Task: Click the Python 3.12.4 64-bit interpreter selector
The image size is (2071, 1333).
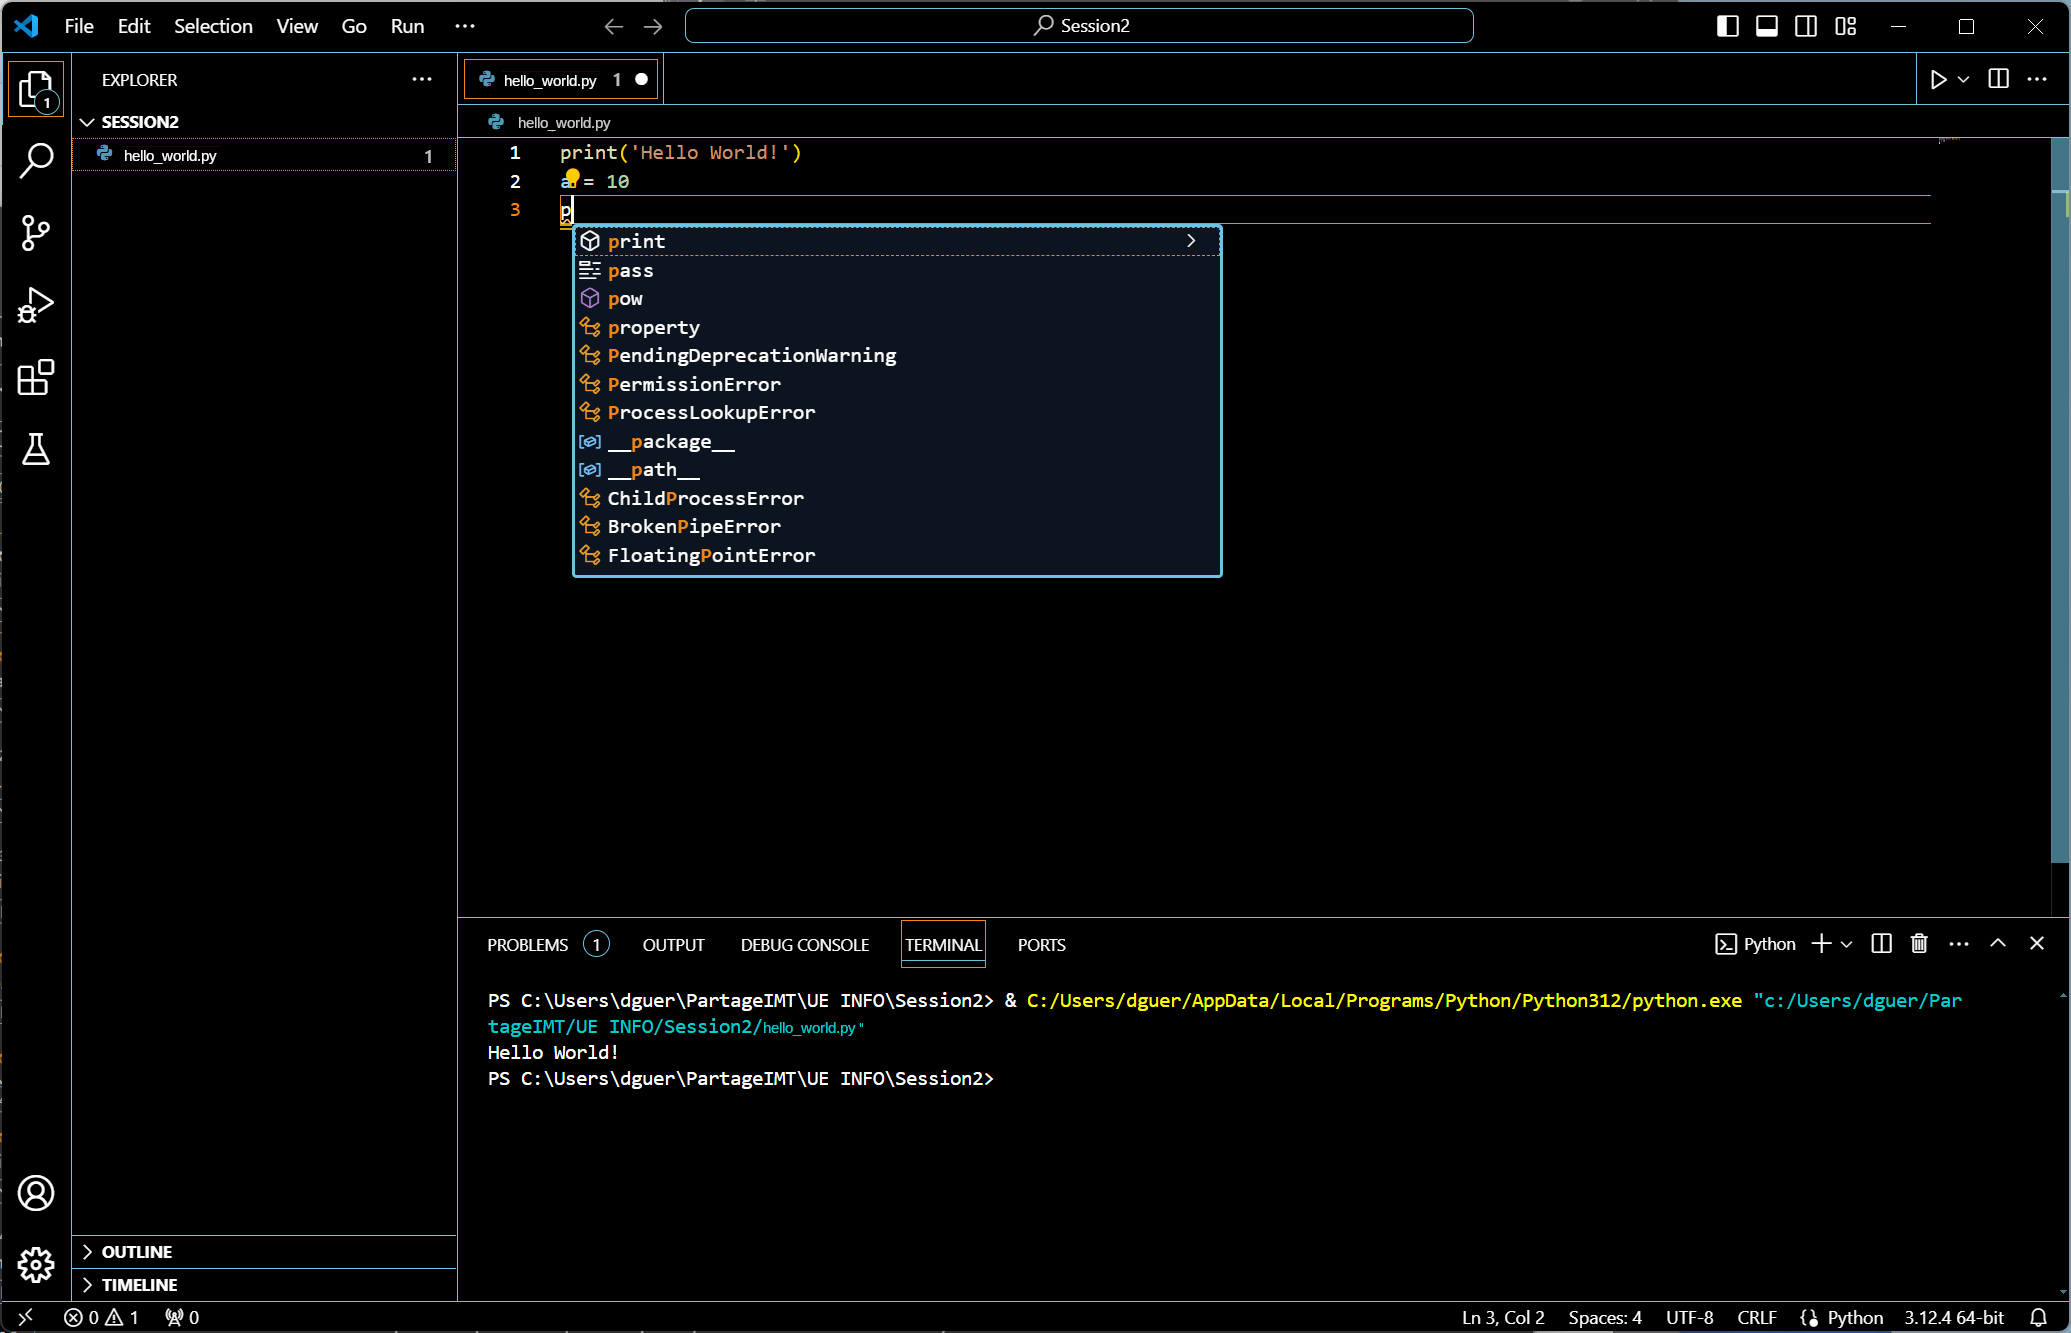Action: 1953,1318
